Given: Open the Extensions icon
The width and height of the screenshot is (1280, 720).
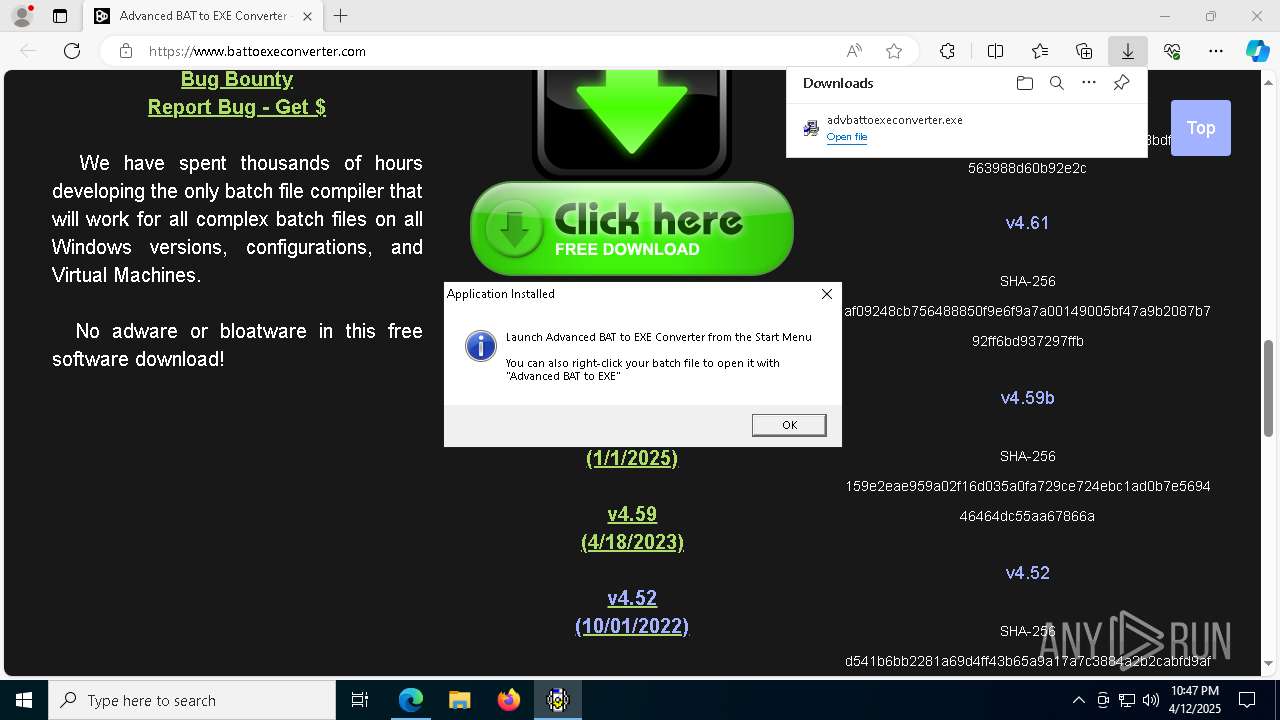Looking at the screenshot, I should point(947,51).
